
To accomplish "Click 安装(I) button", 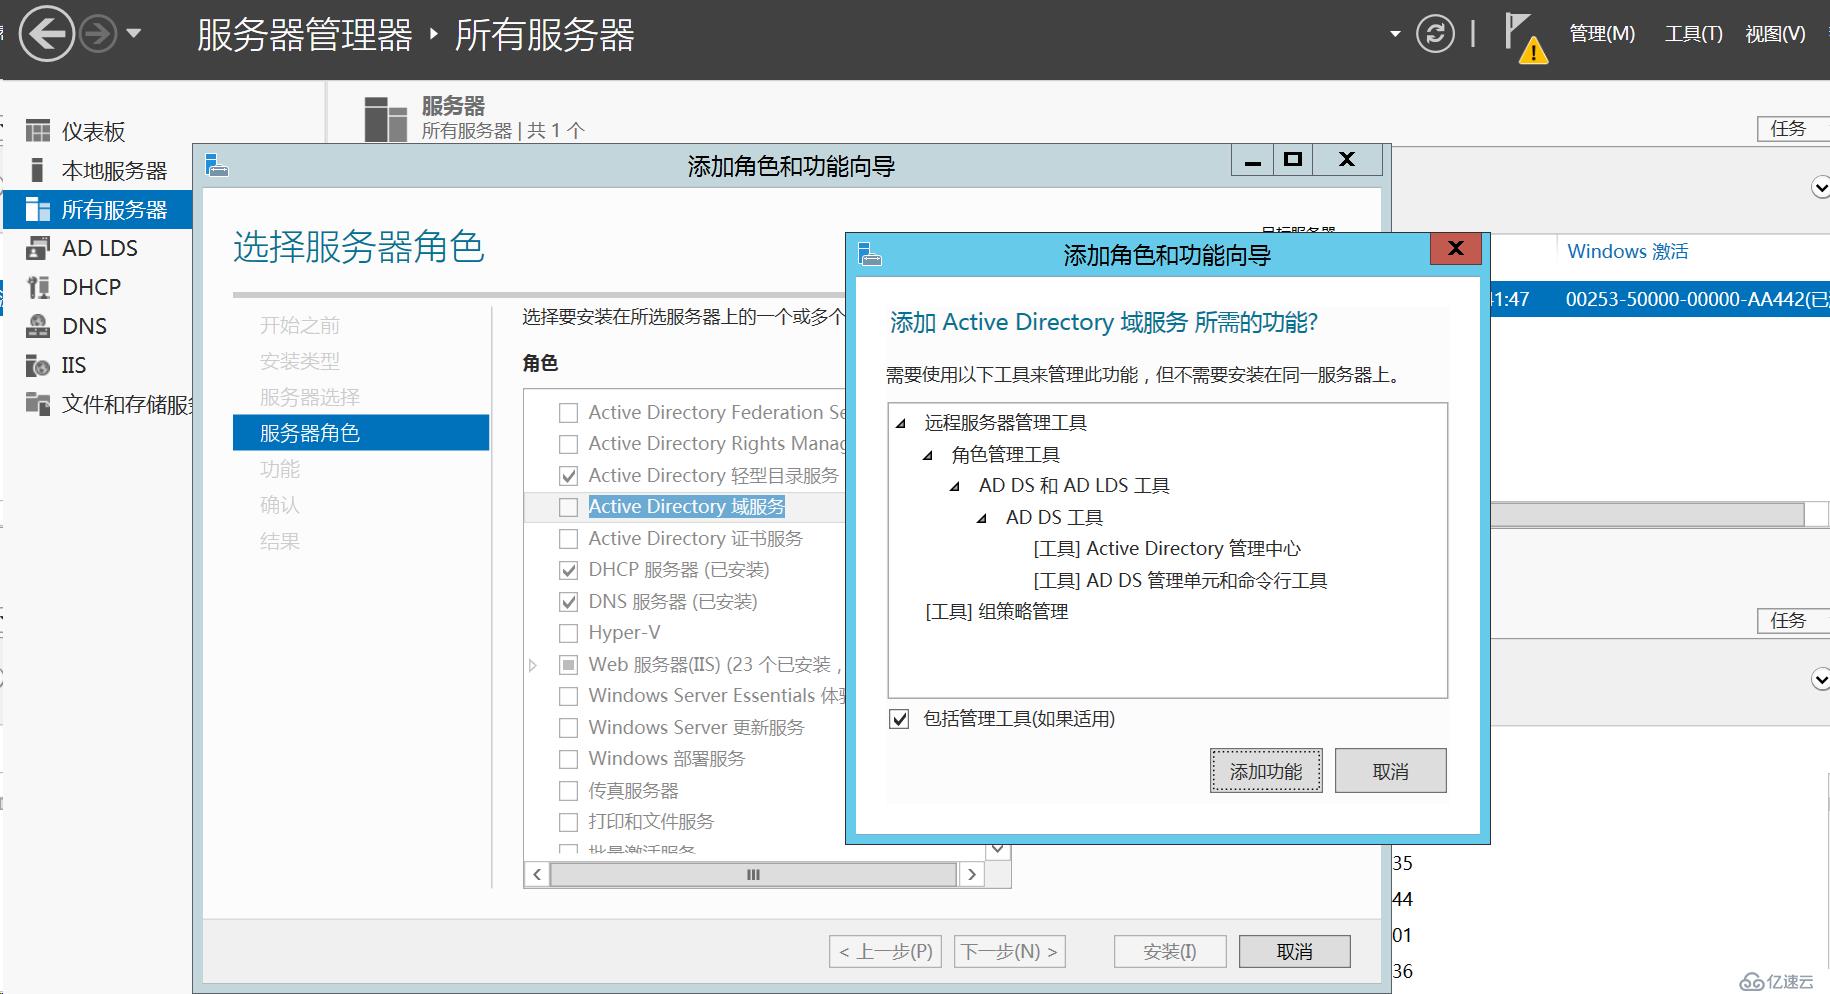I will (1170, 952).
